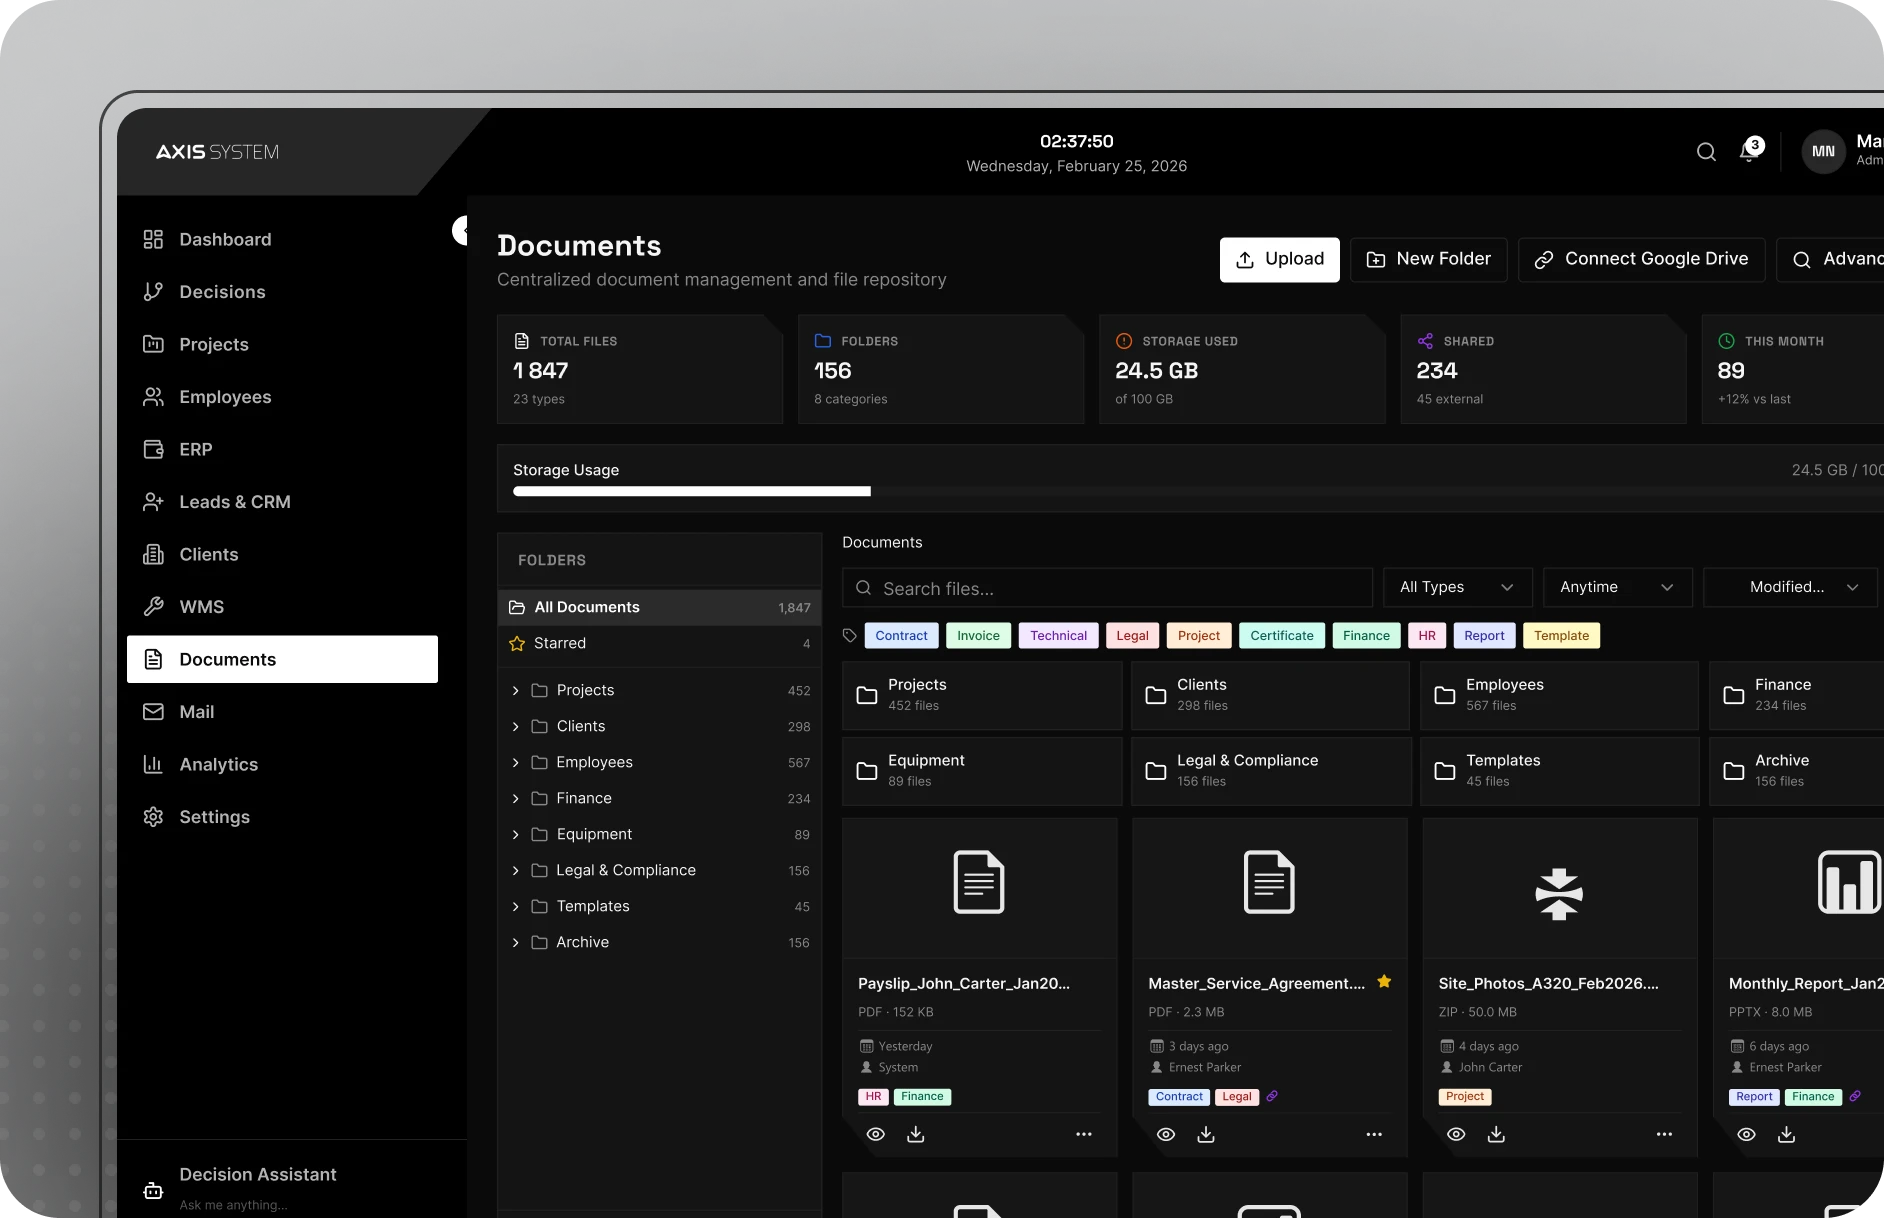Collapse the sidebar with the arrow handle
1884x1218 pixels.
461,231
